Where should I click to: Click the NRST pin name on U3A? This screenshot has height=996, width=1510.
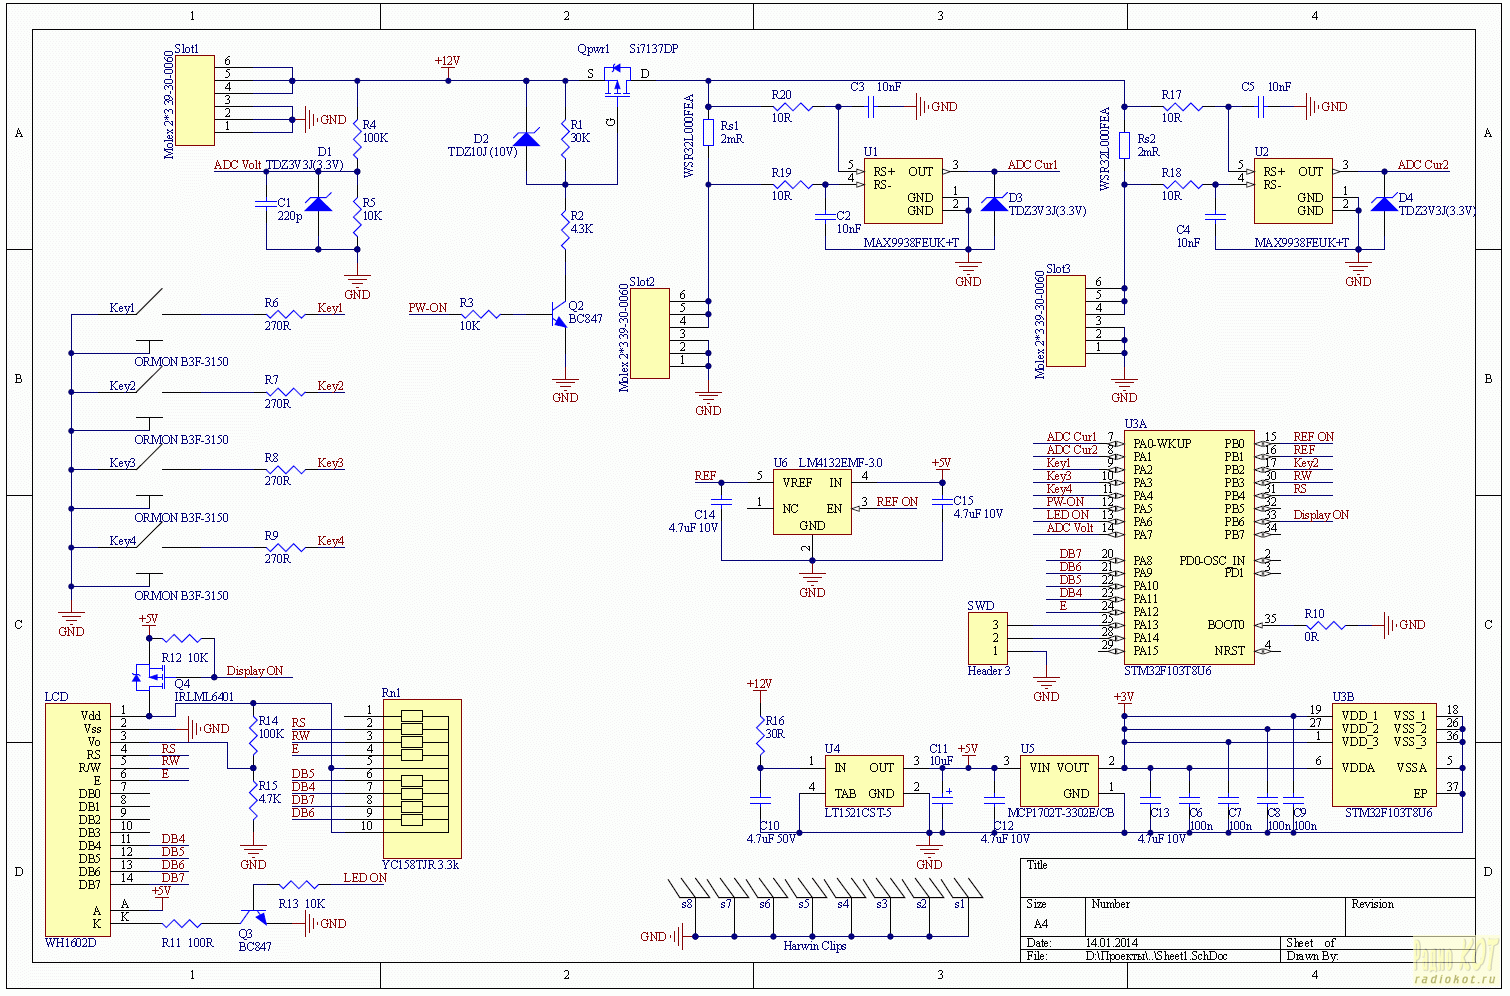tap(1230, 651)
